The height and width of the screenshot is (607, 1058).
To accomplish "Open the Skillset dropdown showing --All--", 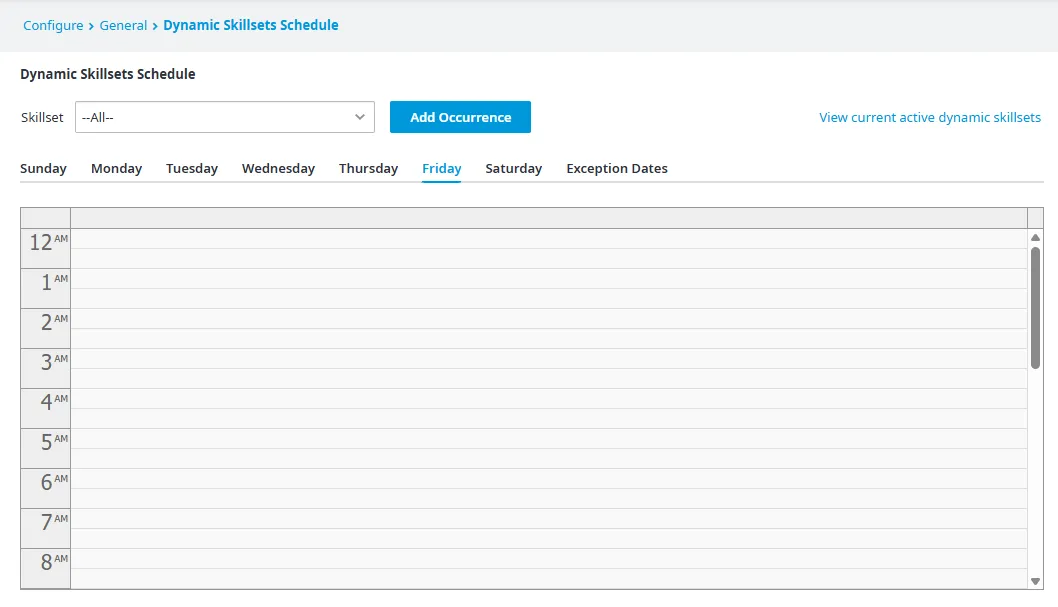I will [x=225, y=117].
